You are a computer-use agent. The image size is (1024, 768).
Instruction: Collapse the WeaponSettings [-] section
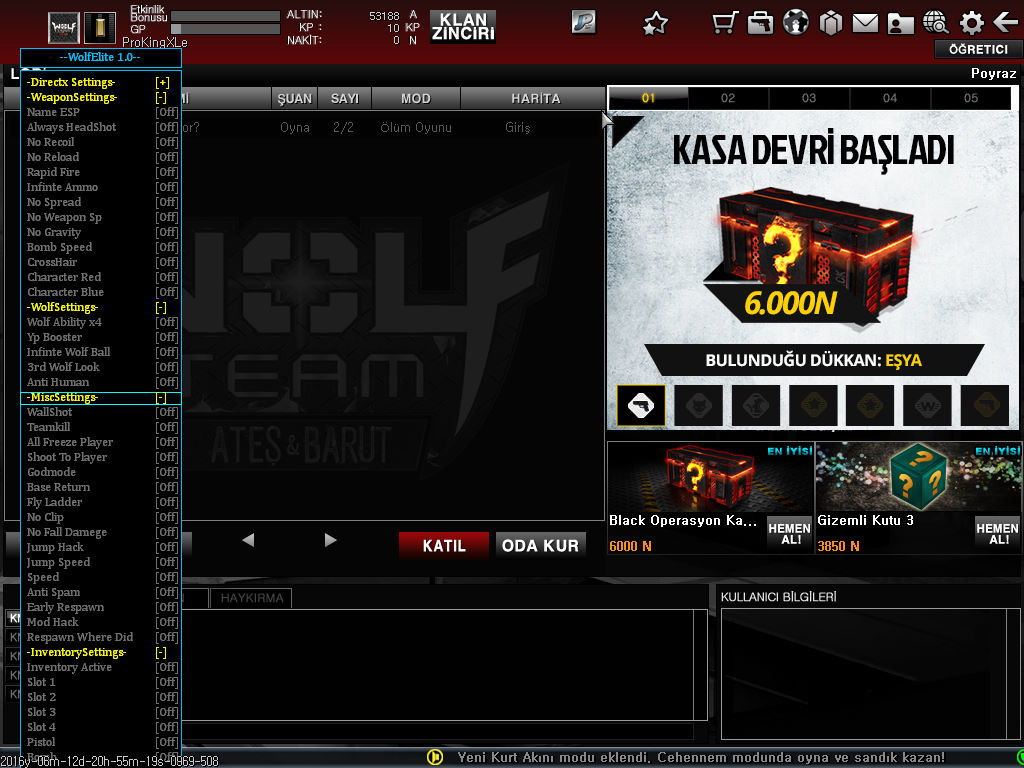161,97
